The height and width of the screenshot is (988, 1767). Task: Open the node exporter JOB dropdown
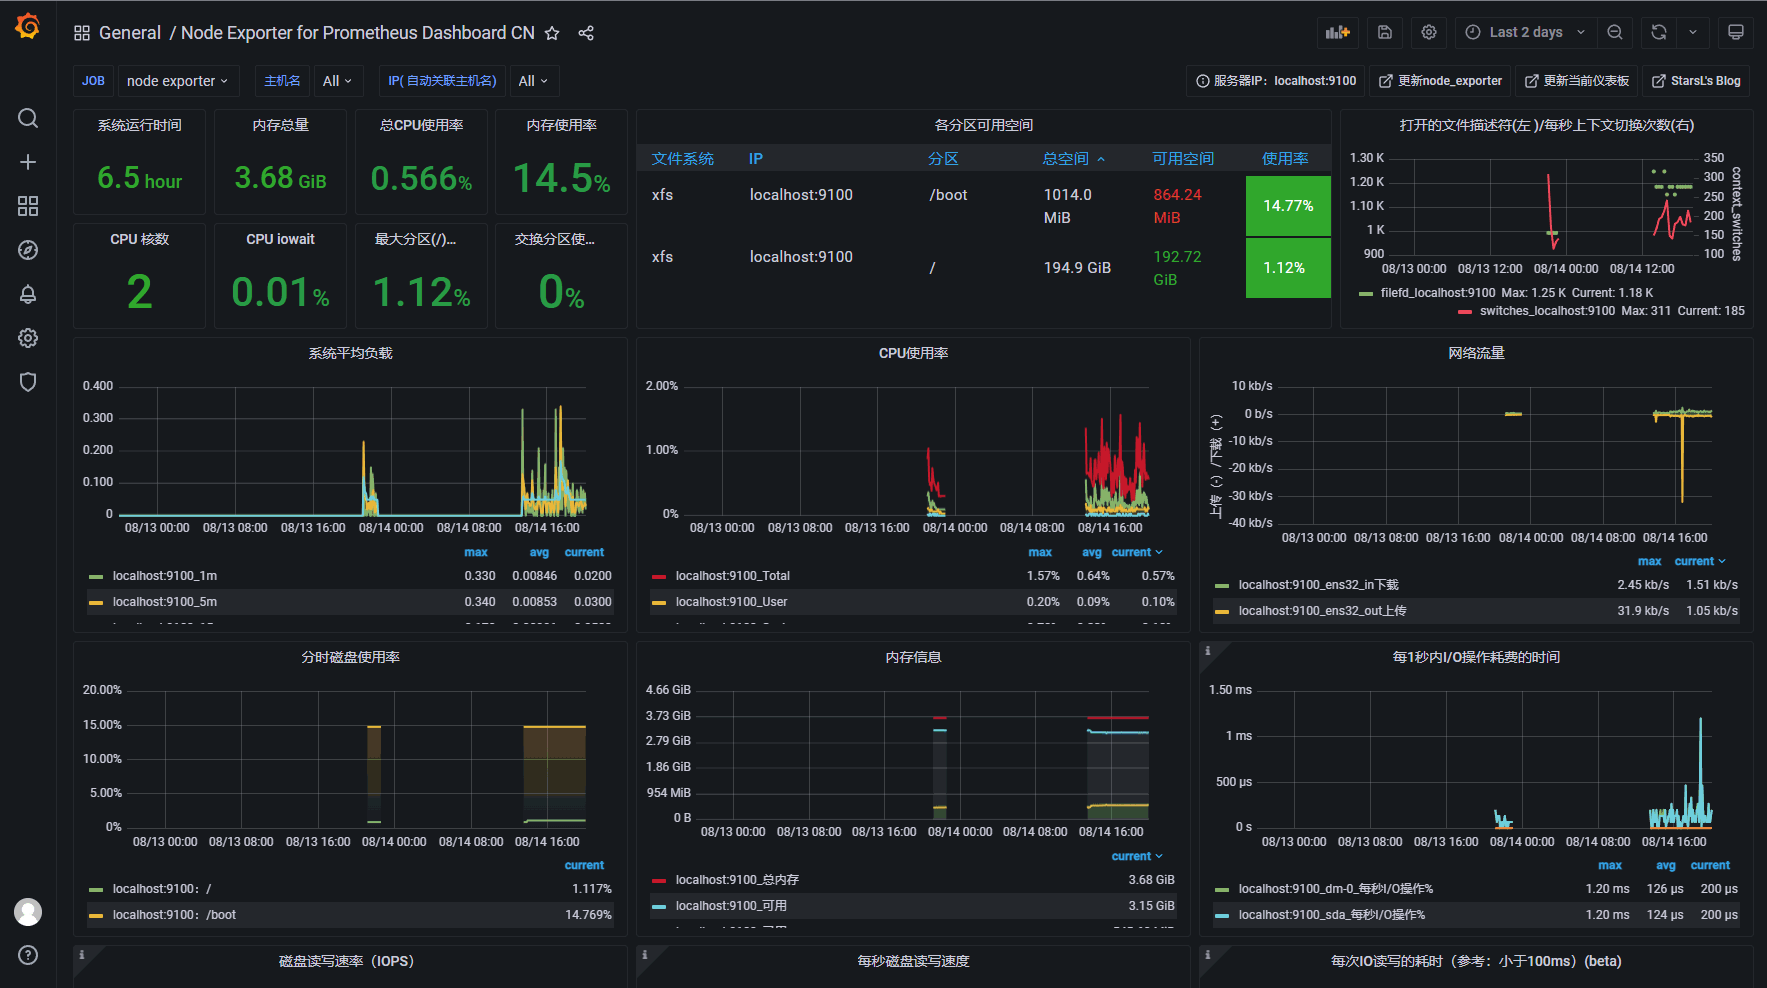(x=177, y=81)
